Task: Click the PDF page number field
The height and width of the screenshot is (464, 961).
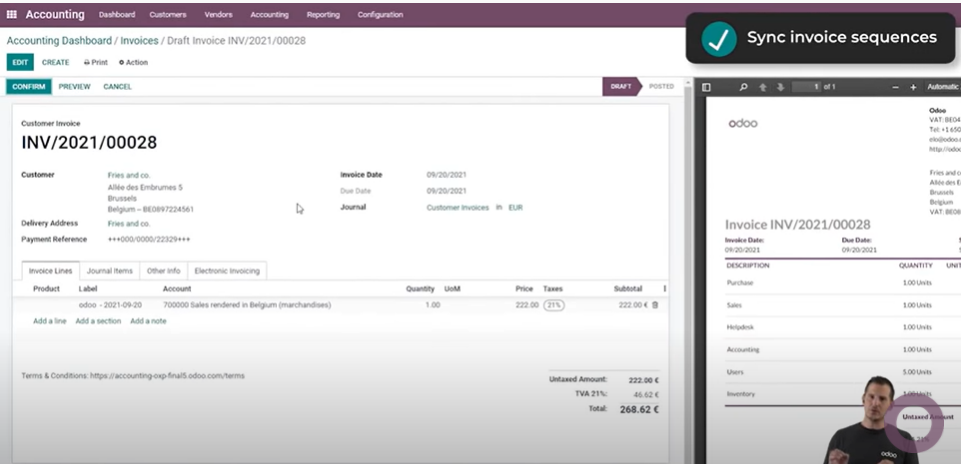Action: [807, 87]
